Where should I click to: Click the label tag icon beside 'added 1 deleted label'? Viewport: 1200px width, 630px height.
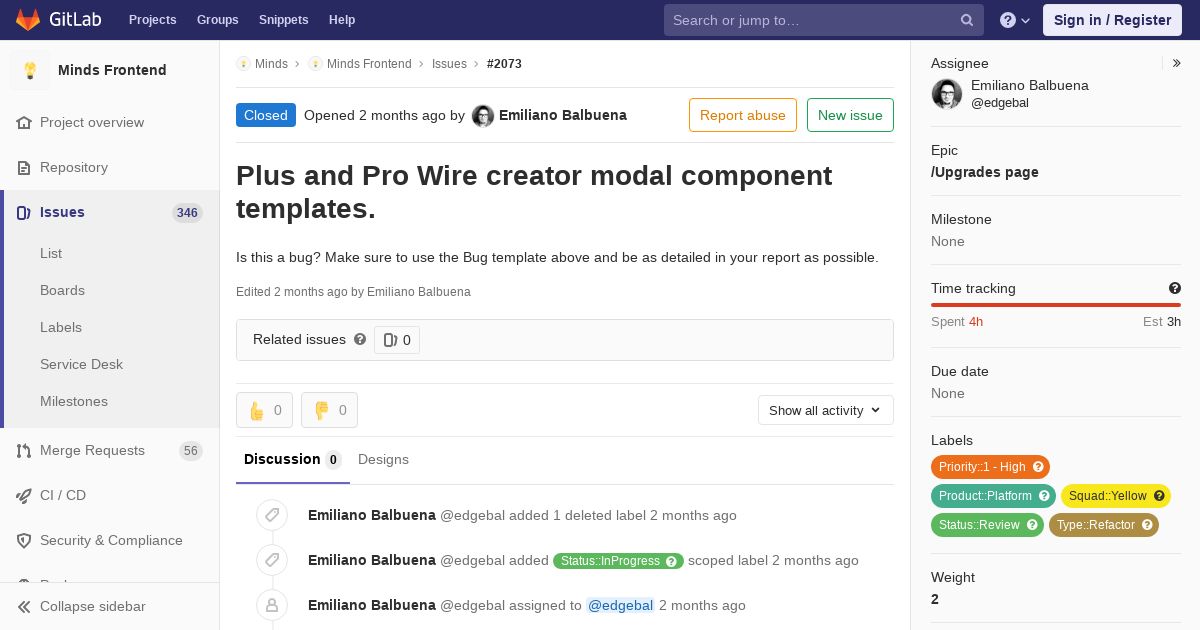pyautogui.click(x=271, y=515)
